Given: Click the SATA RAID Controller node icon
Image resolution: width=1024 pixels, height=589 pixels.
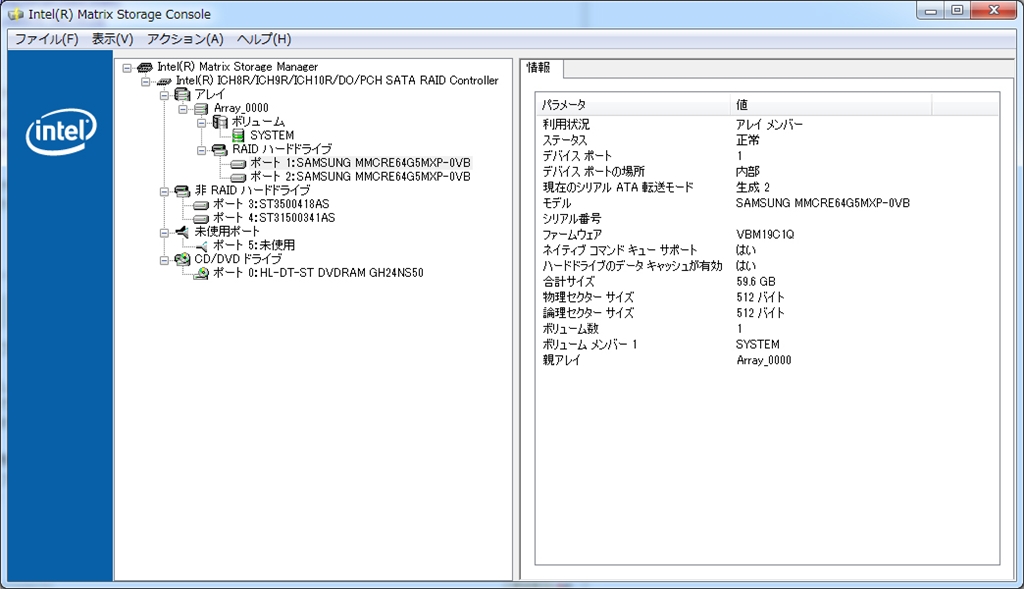Looking at the screenshot, I should [164, 81].
